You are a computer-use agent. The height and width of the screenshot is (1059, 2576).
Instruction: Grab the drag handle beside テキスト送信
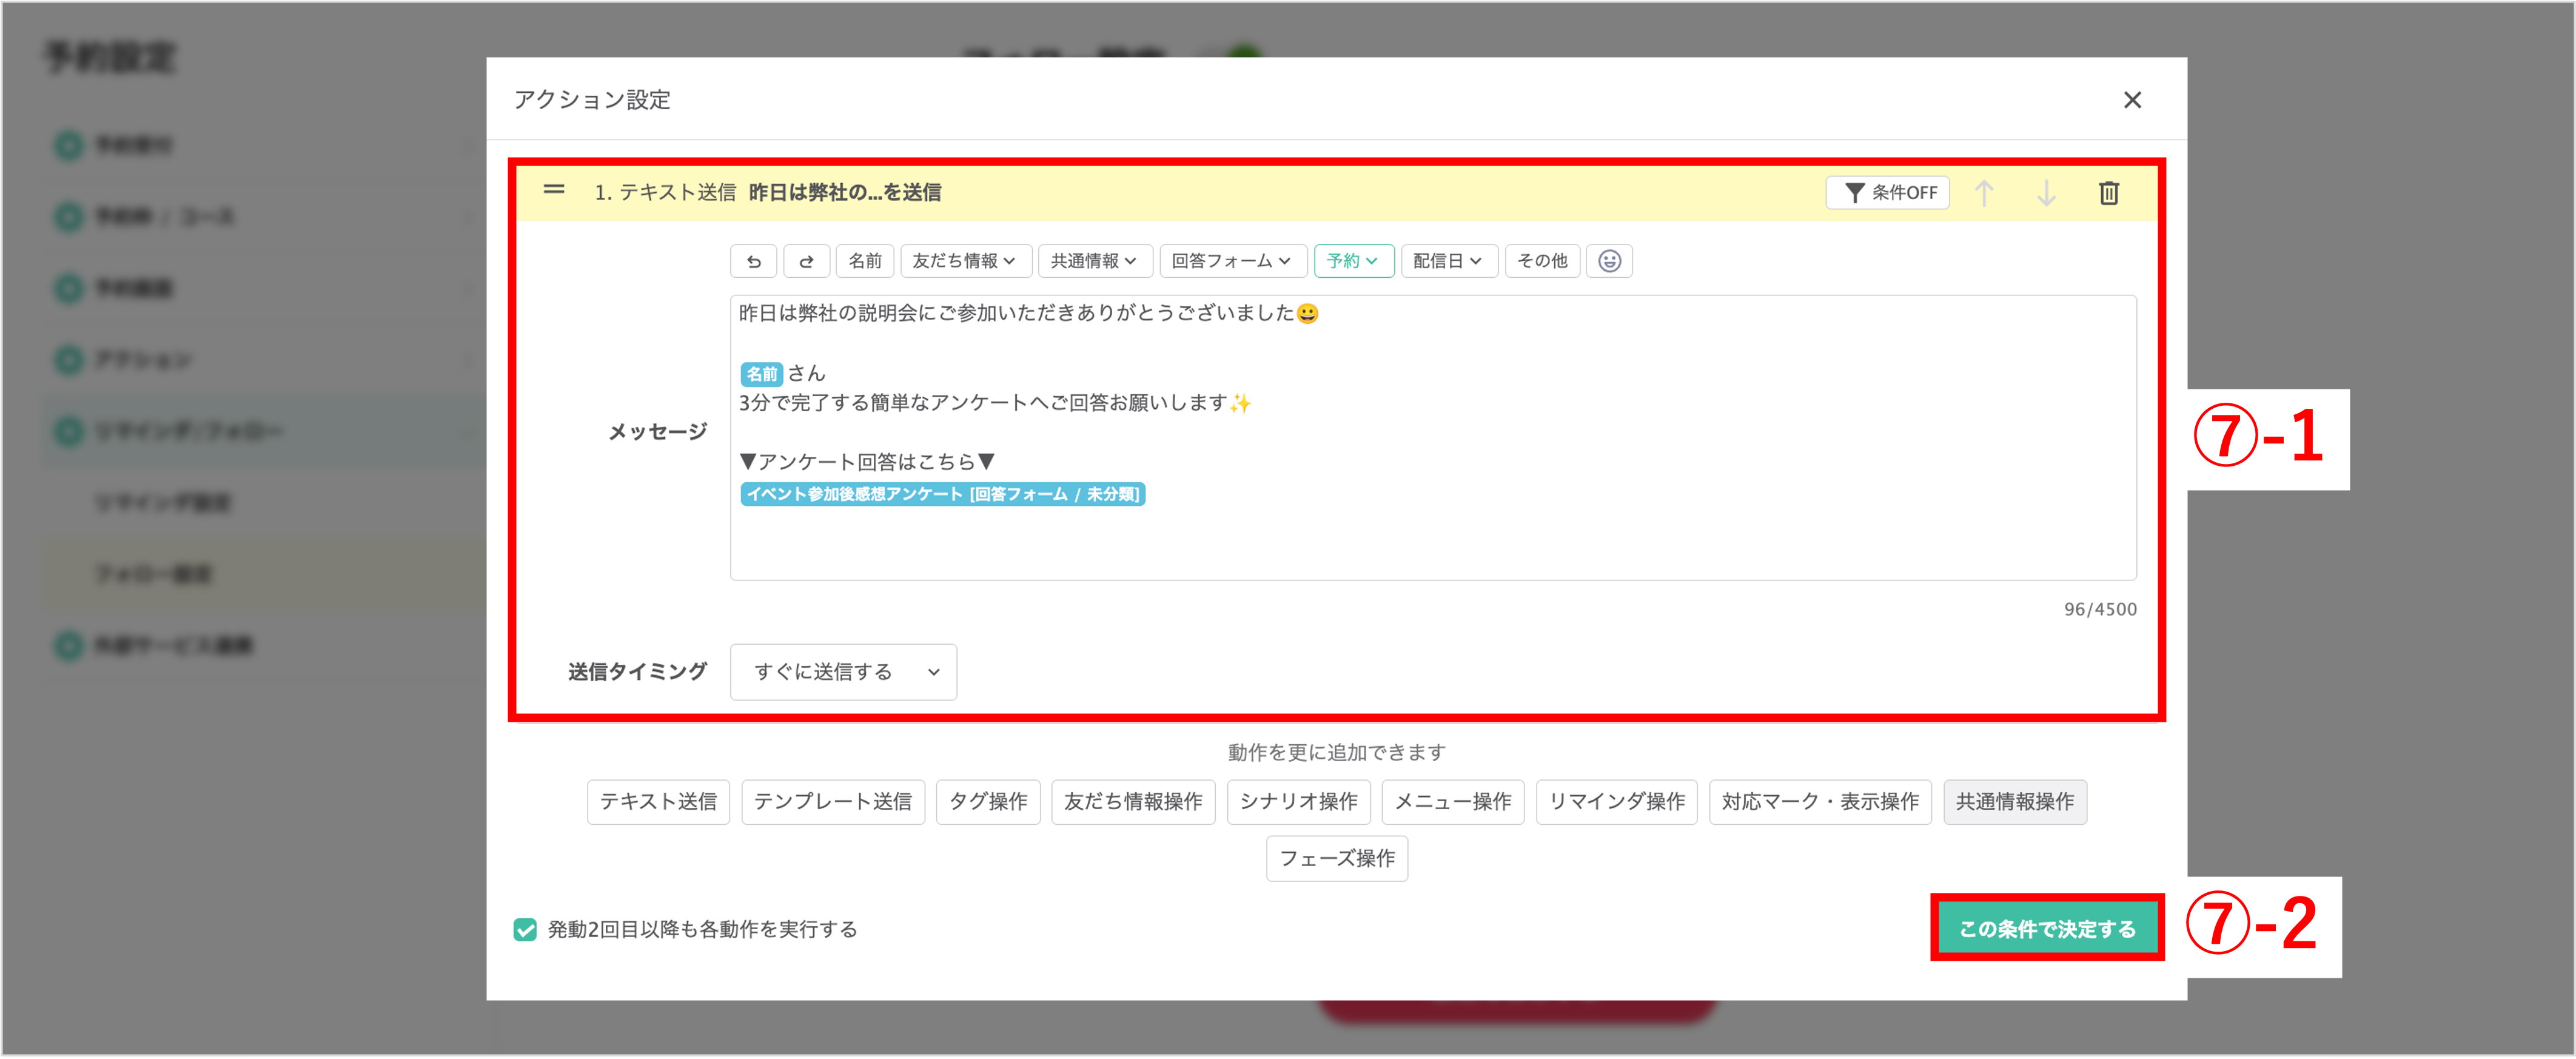(554, 190)
